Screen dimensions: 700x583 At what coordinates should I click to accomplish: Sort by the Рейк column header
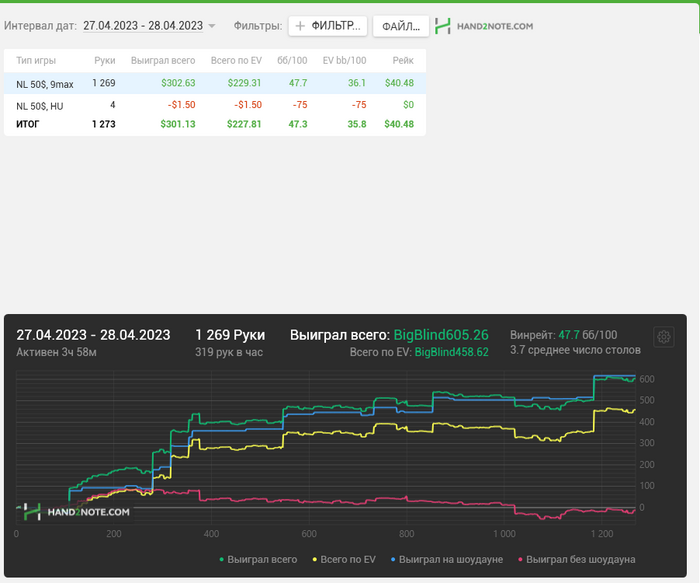[403, 60]
